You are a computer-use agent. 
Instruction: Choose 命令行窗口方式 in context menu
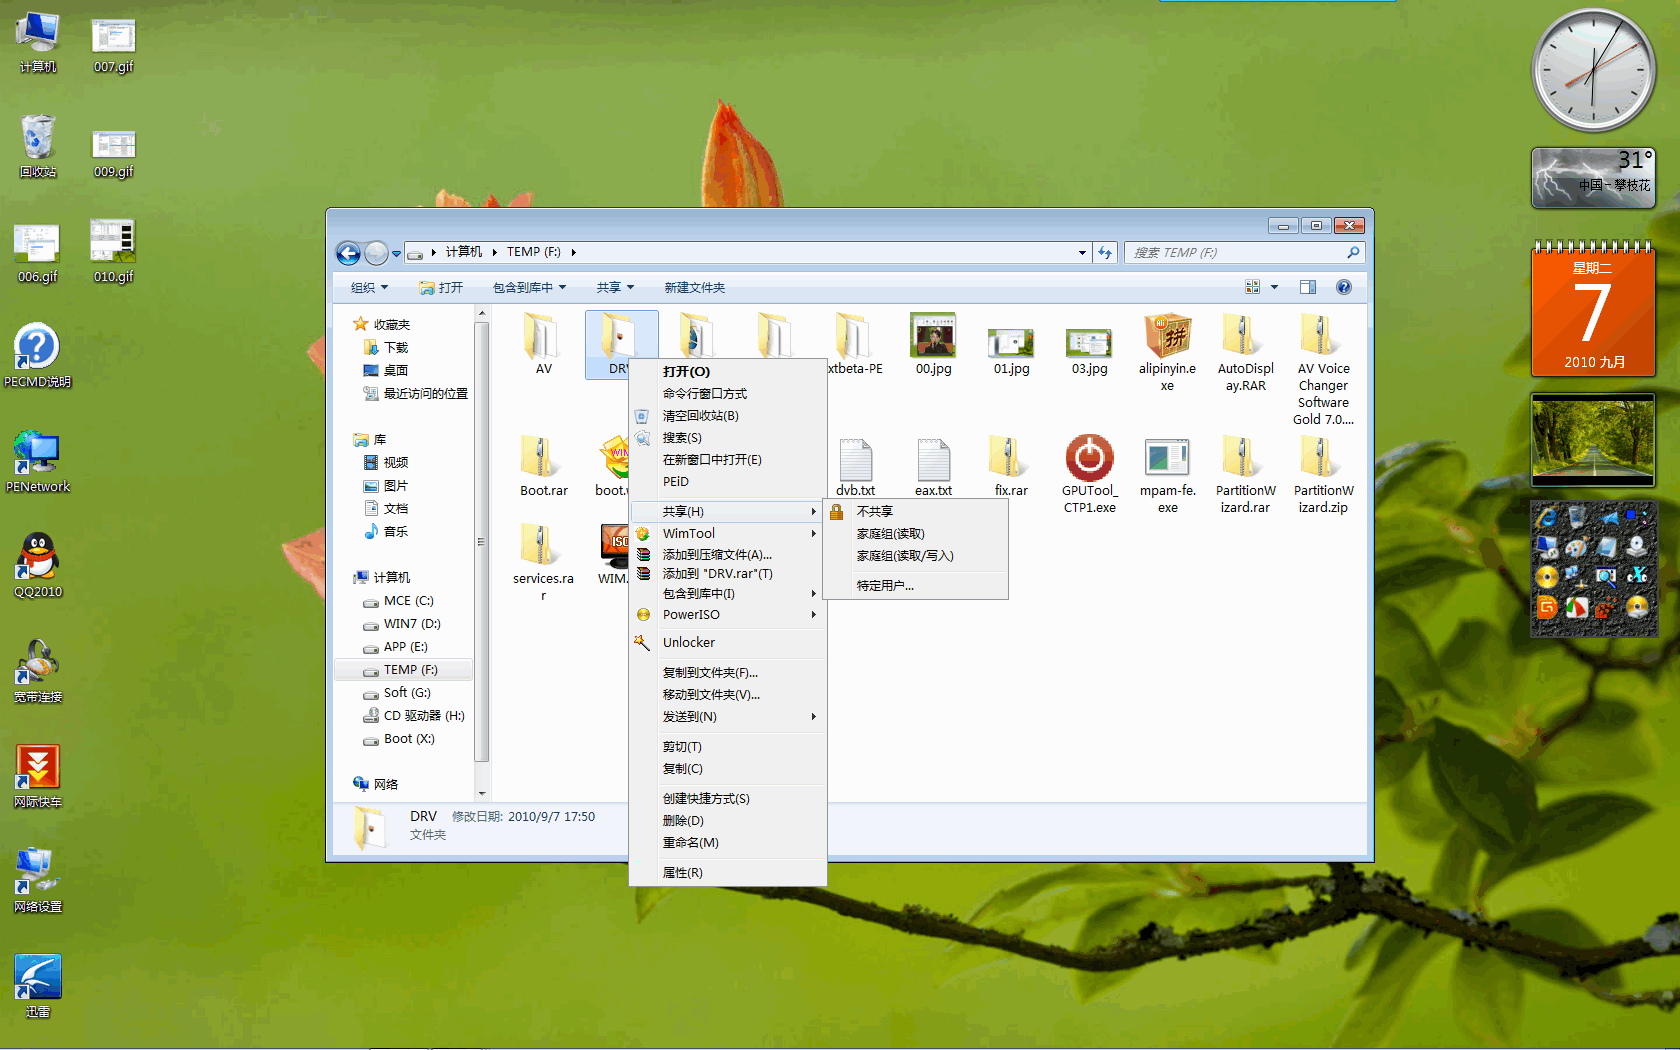(727, 393)
